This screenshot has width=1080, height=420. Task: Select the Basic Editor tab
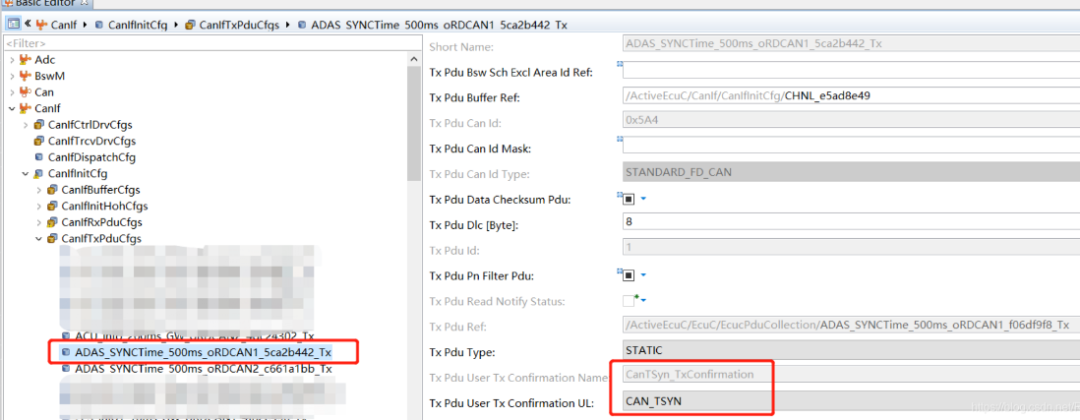pos(47,3)
